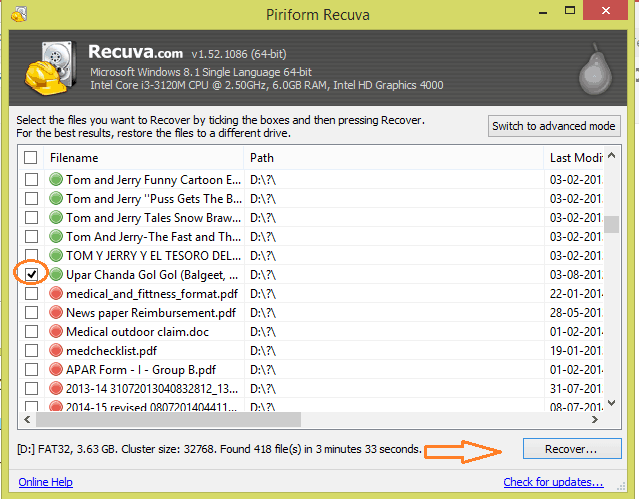Tick checkbox for News paper Reimbursement.pdf
This screenshot has width=639, height=499.
[31, 313]
